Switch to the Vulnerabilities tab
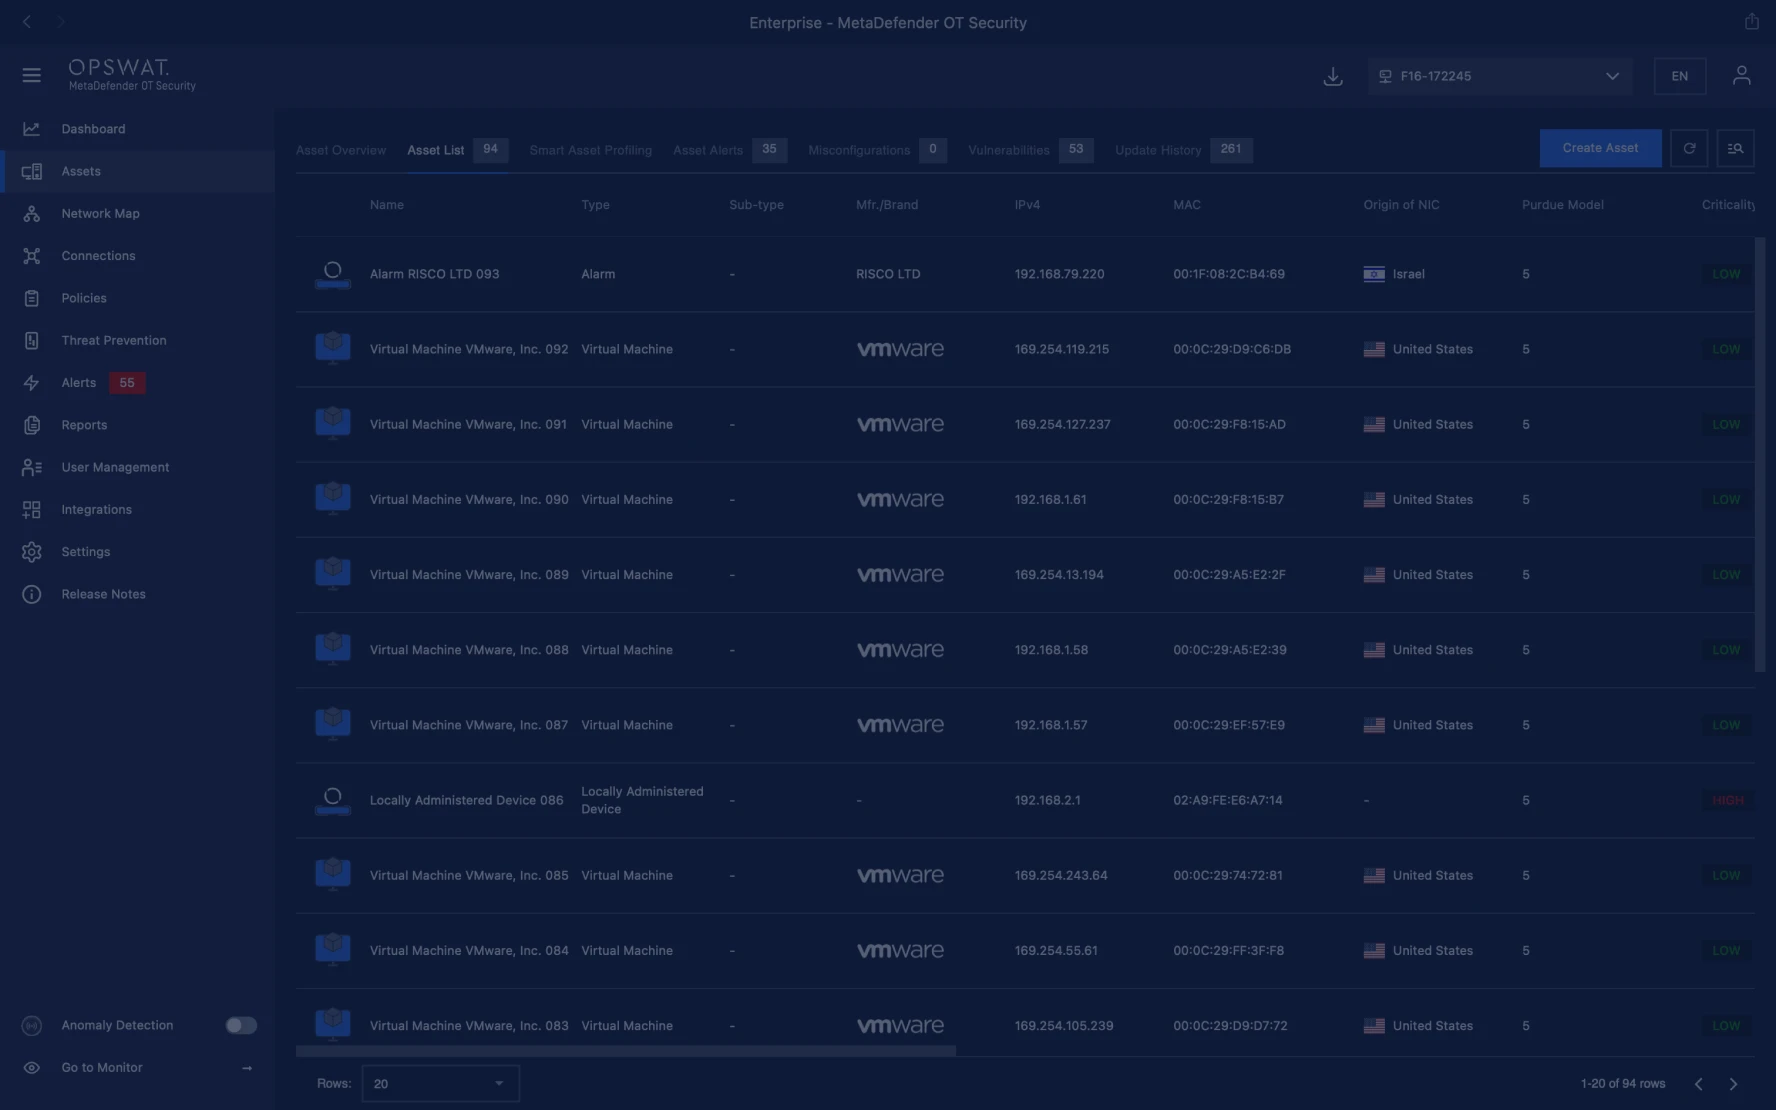This screenshot has width=1776, height=1110. tap(1008, 150)
